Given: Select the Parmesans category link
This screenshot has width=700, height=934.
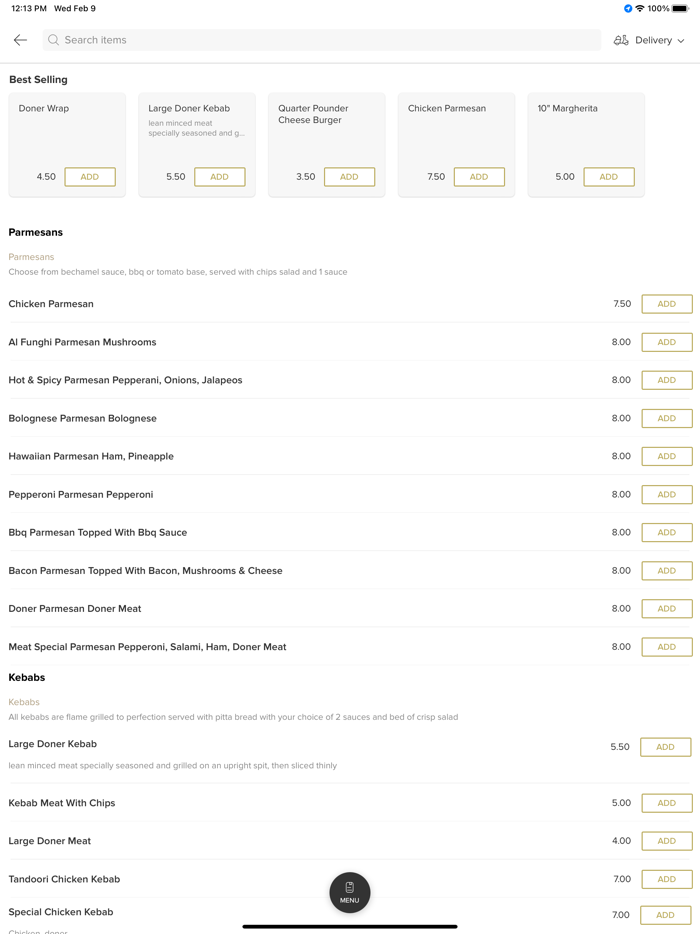Looking at the screenshot, I should 31,257.
